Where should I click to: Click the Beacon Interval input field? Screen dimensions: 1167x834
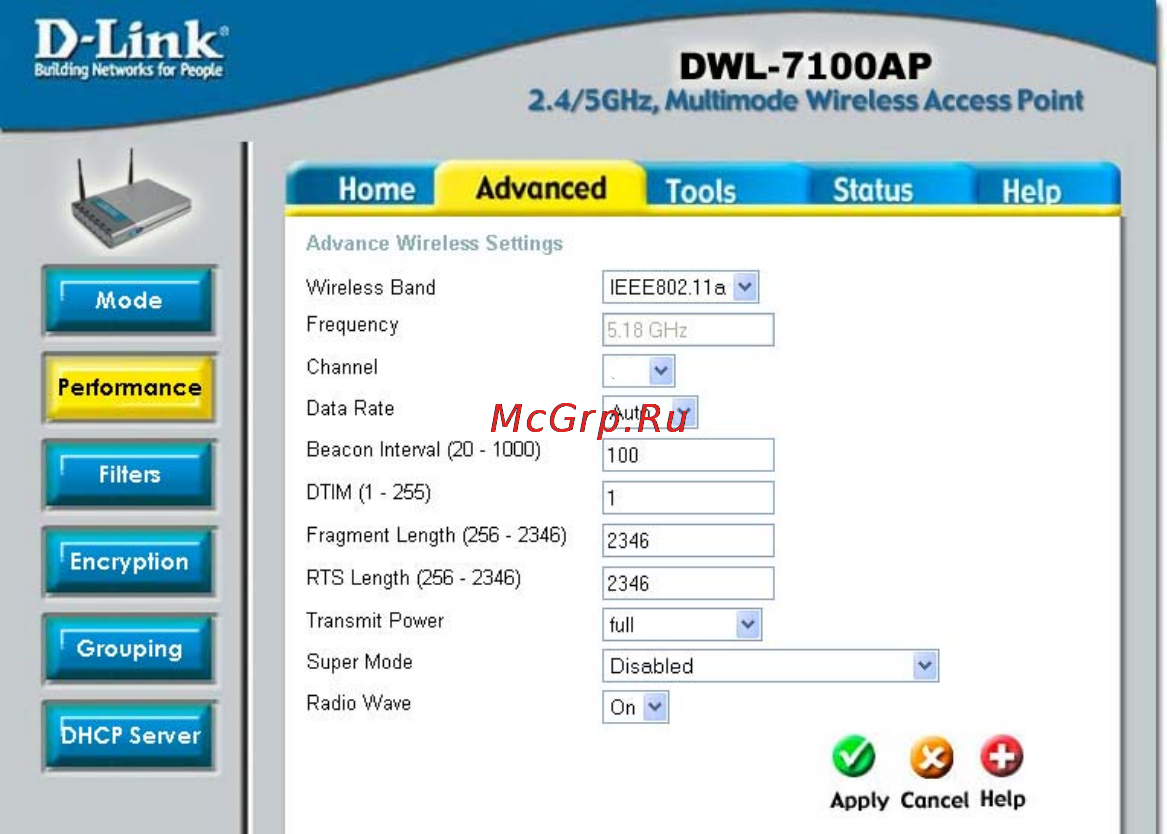click(688, 455)
